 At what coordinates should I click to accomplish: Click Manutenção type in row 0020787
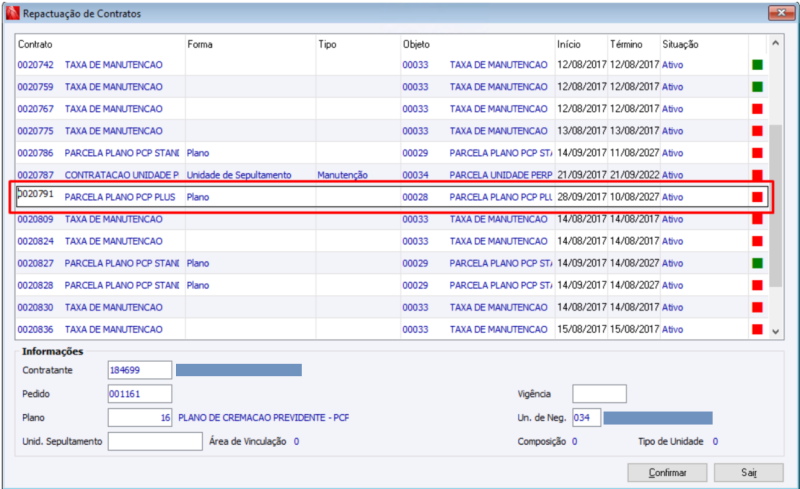342,175
